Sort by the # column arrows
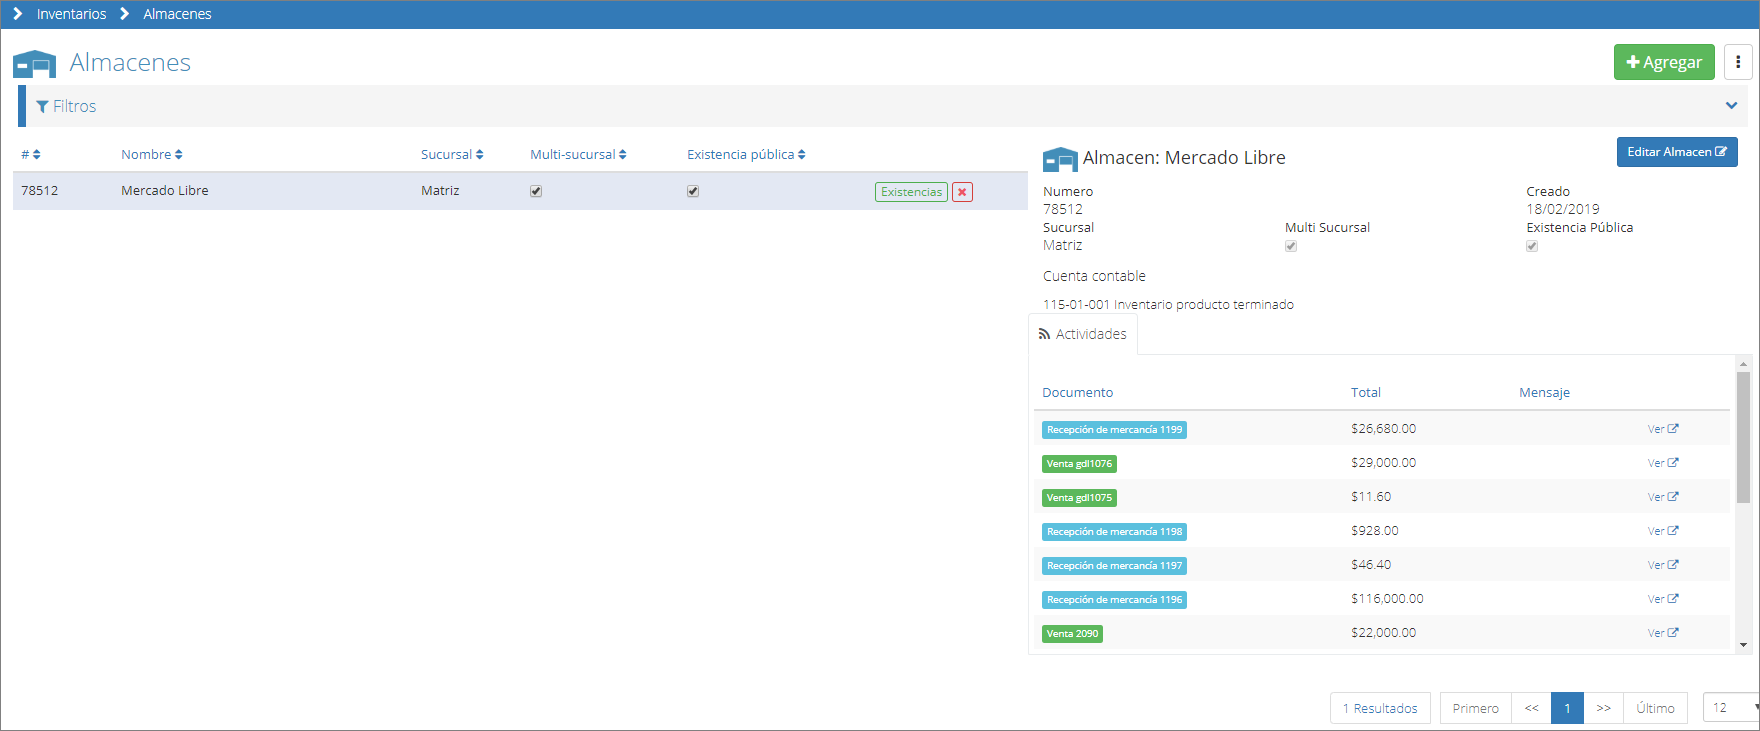 point(36,155)
